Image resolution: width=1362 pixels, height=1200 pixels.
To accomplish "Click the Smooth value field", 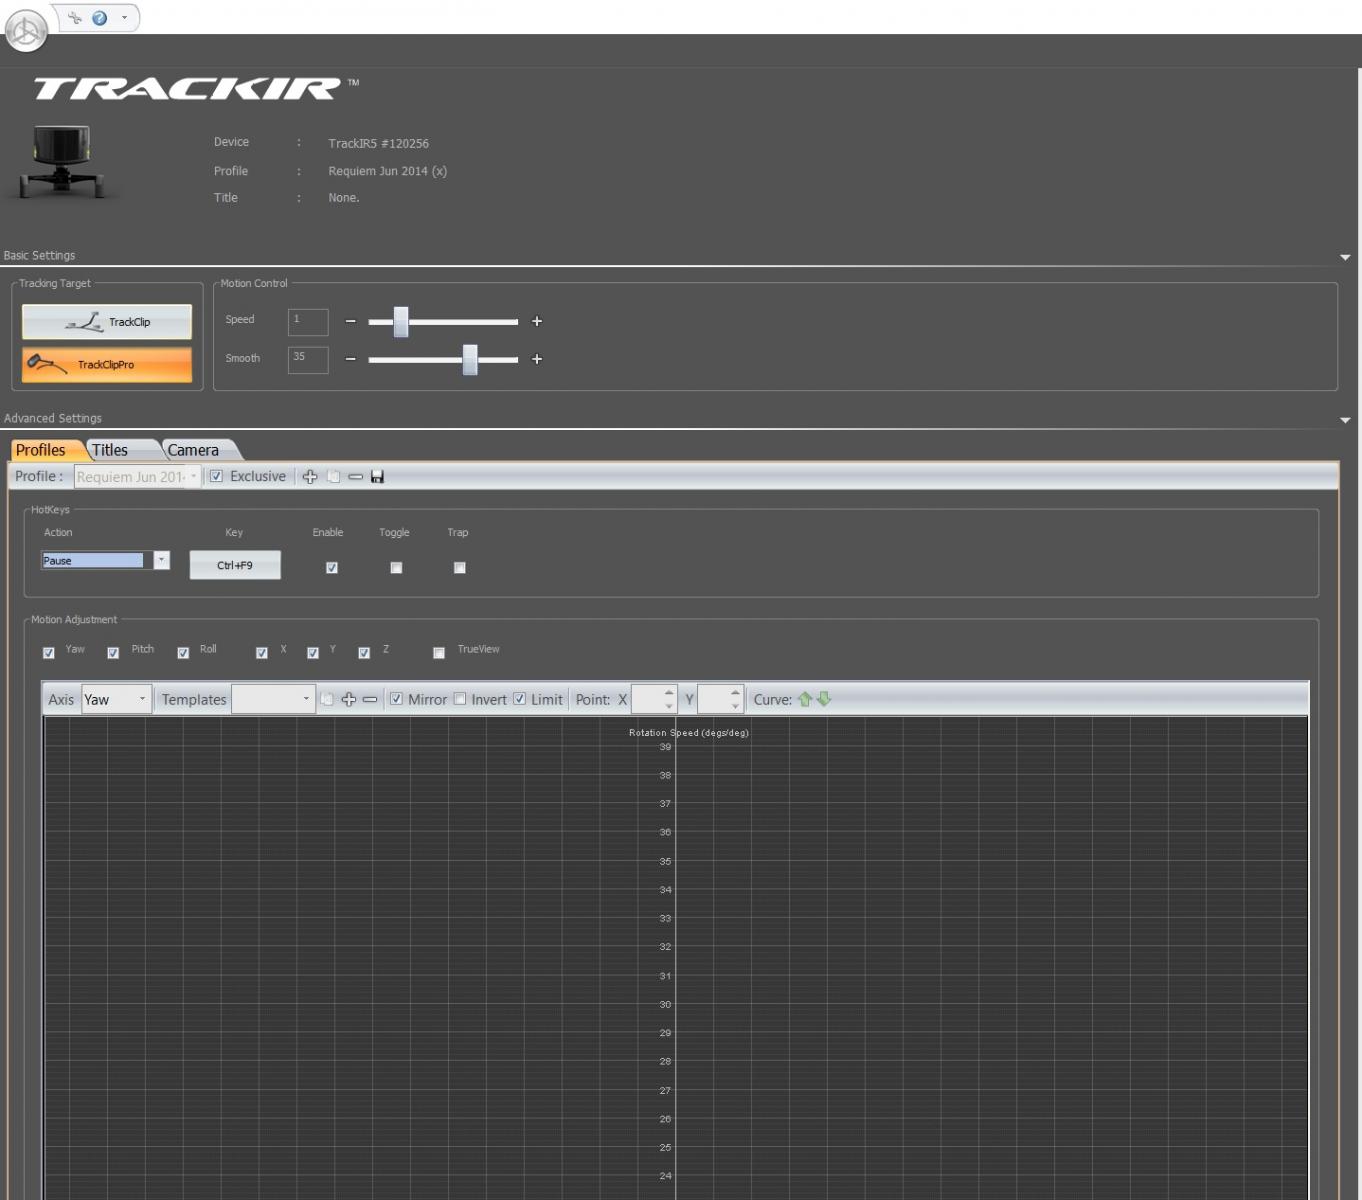I will pyautogui.click(x=308, y=359).
